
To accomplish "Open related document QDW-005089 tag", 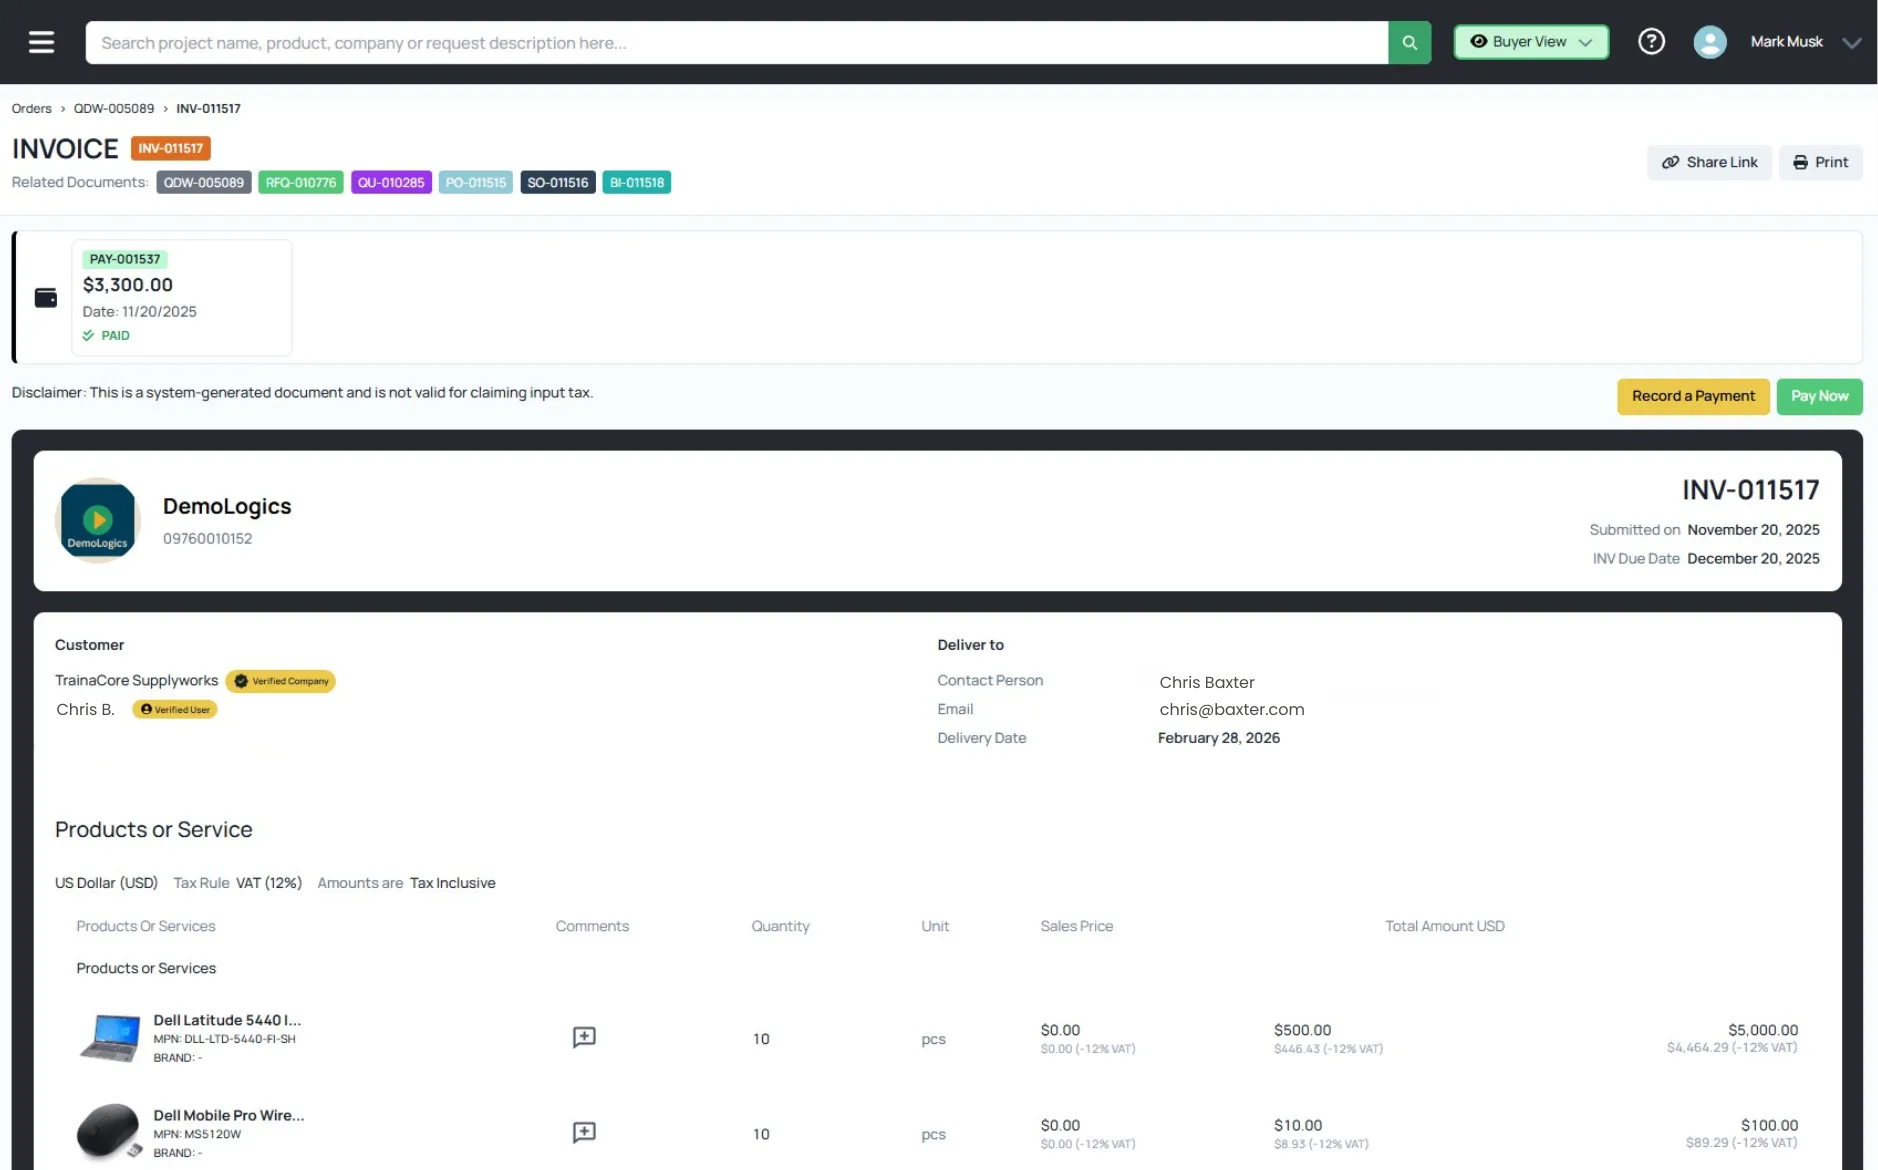I will 204,182.
